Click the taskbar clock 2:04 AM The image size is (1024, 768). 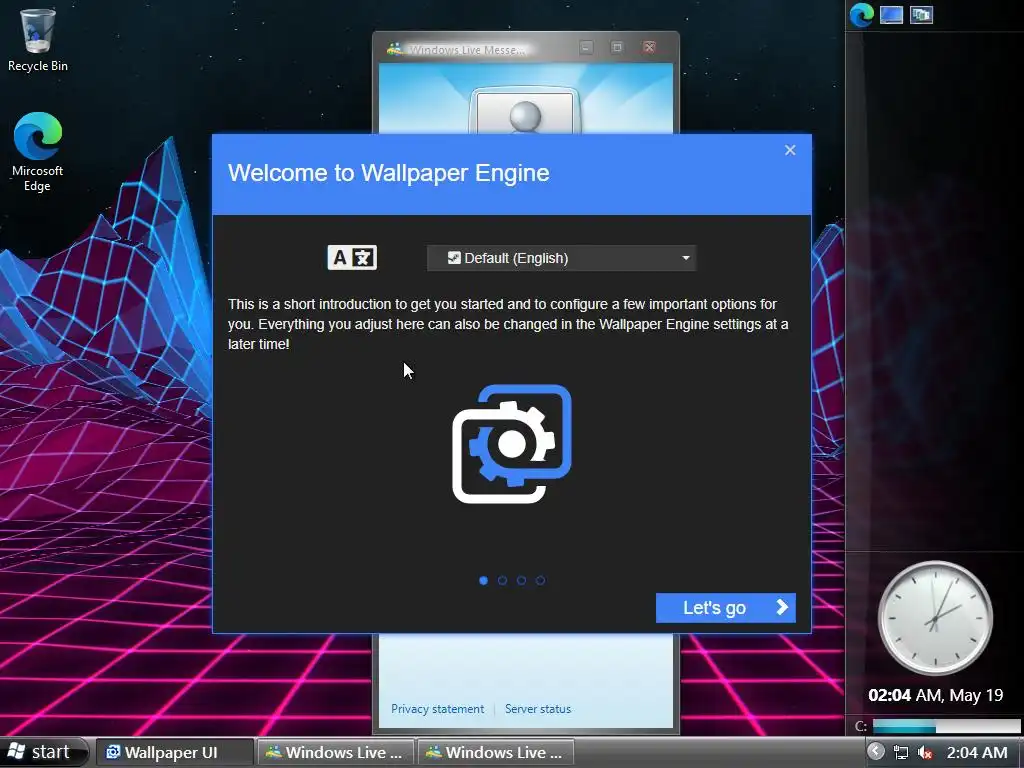pos(977,752)
